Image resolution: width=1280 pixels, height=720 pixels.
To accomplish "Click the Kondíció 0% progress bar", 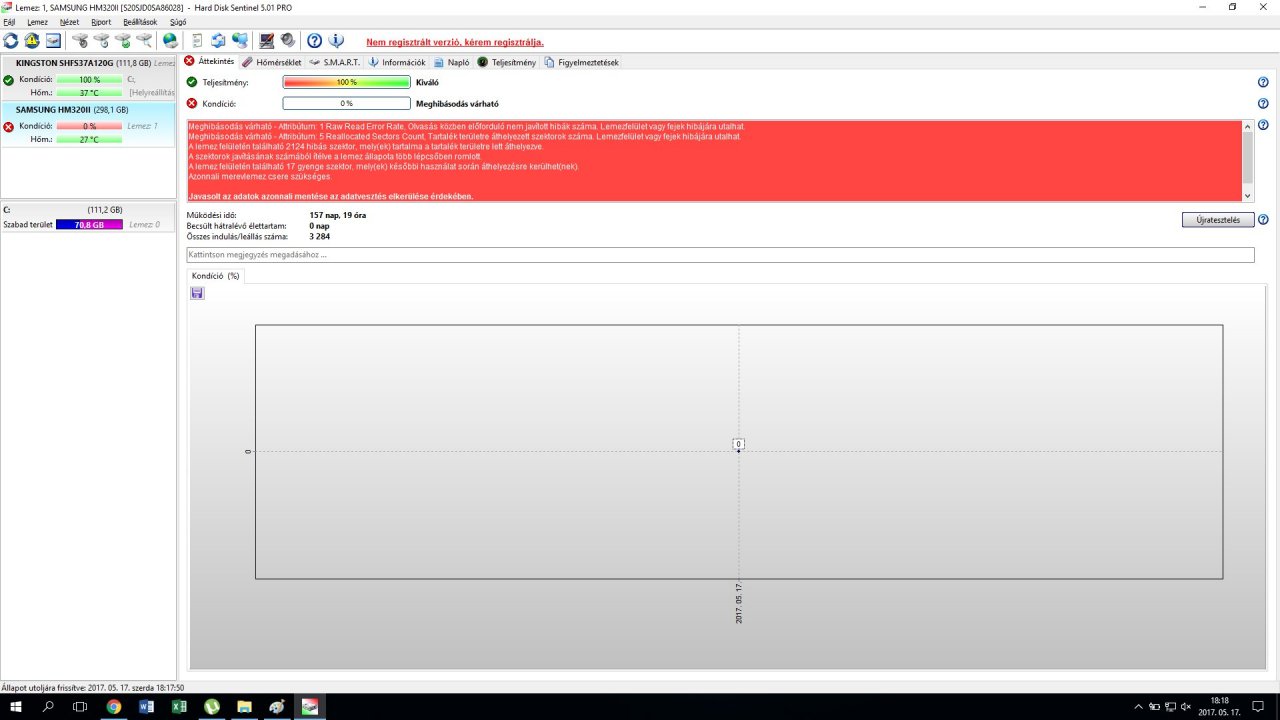I will (347, 103).
